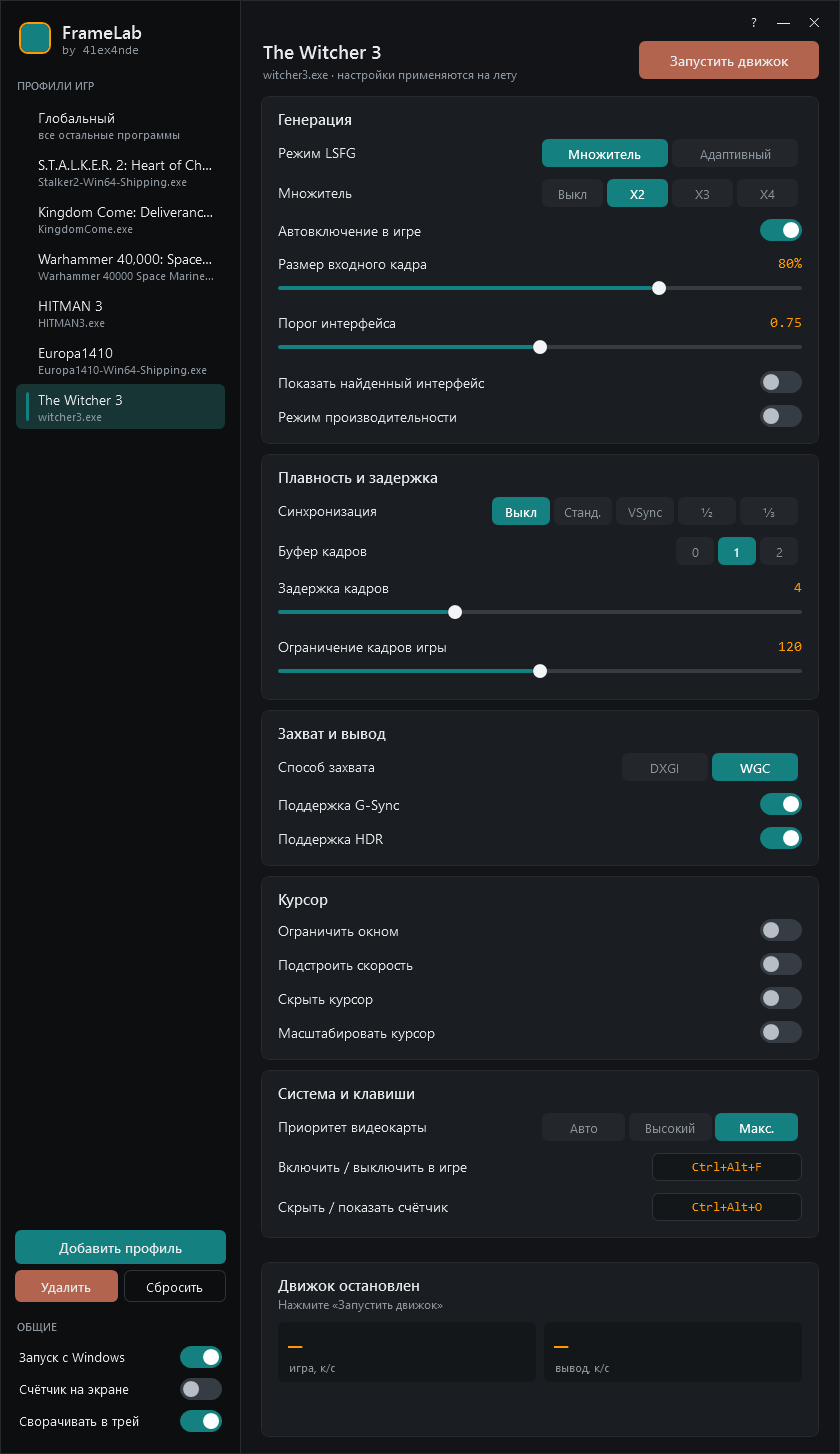This screenshot has height=1454, width=840.
Task: Open help via the question mark icon
Action: pyautogui.click(x=754, y=22)
